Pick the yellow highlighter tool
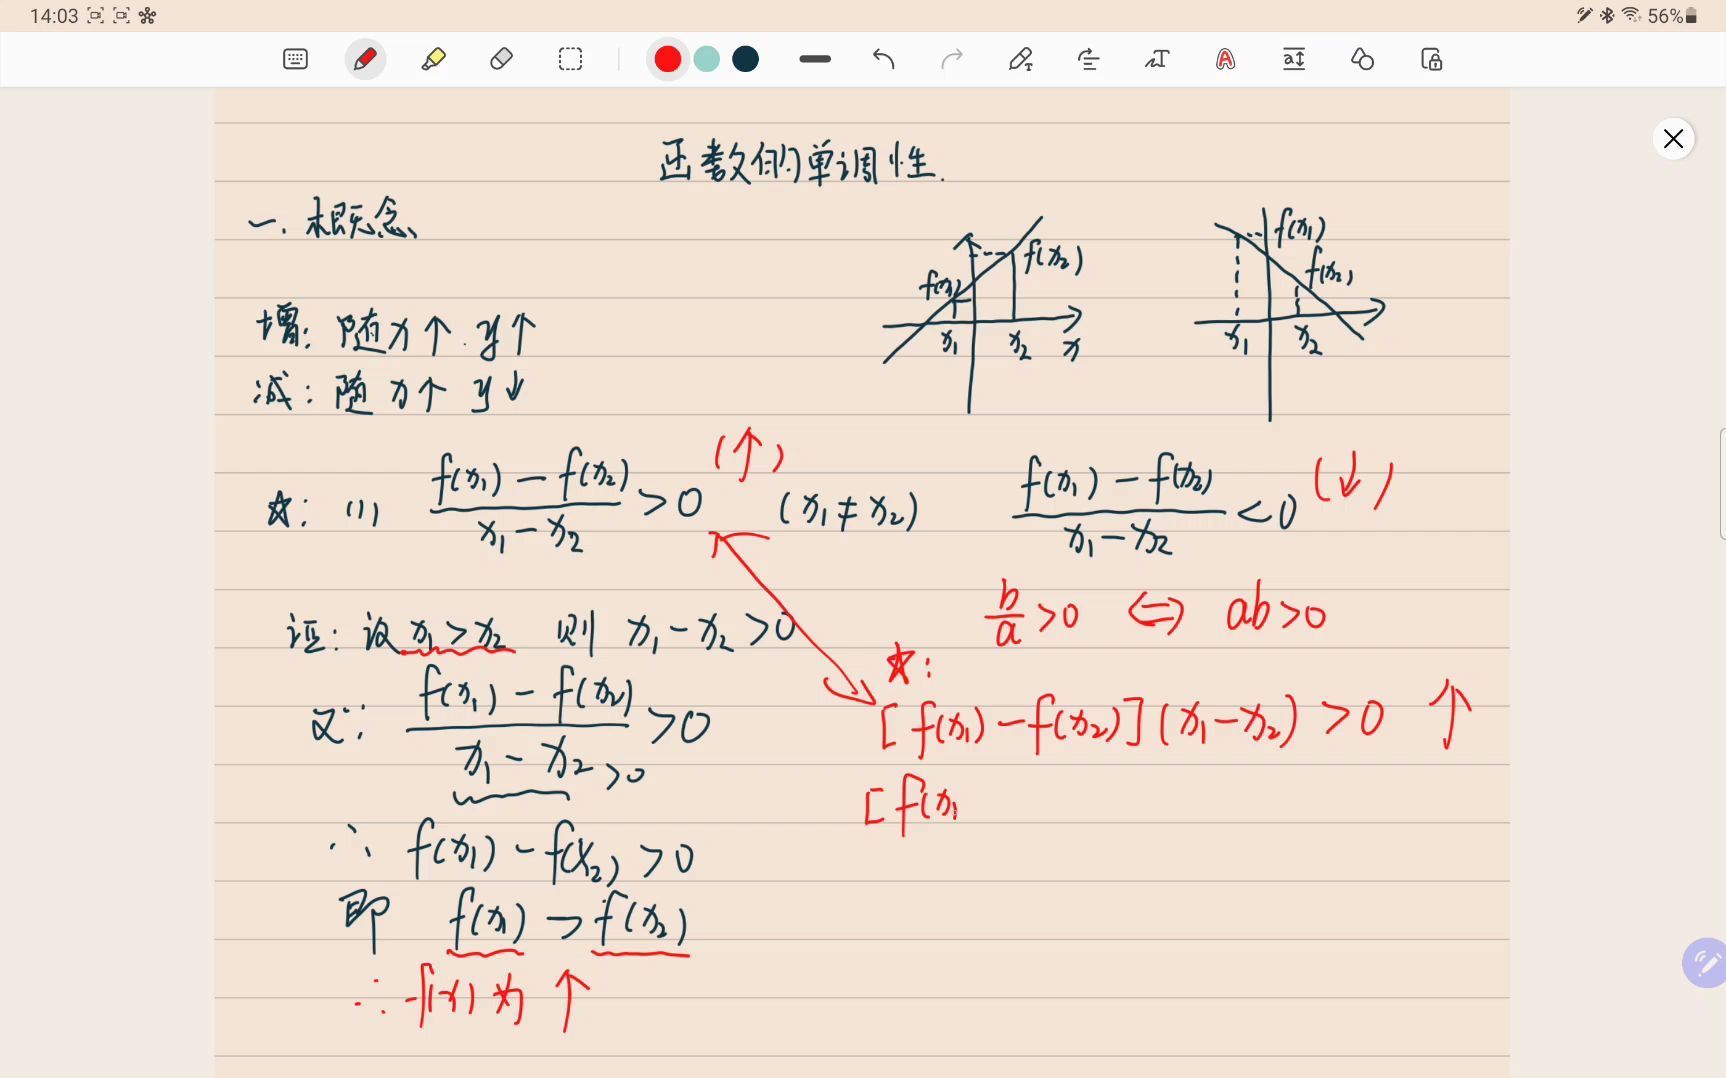1726x1078 pixels. click(434, 59)
